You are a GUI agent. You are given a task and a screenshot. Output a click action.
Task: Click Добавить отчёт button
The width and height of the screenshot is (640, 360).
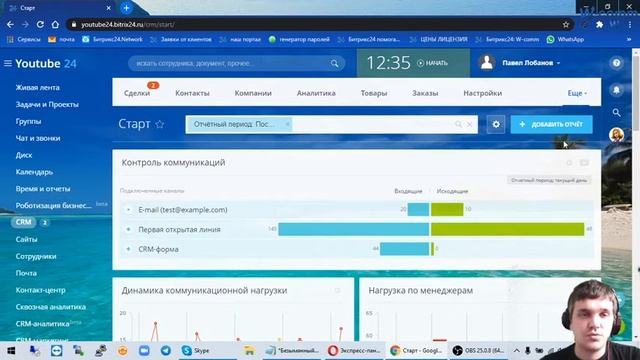[x=551, y=124]
